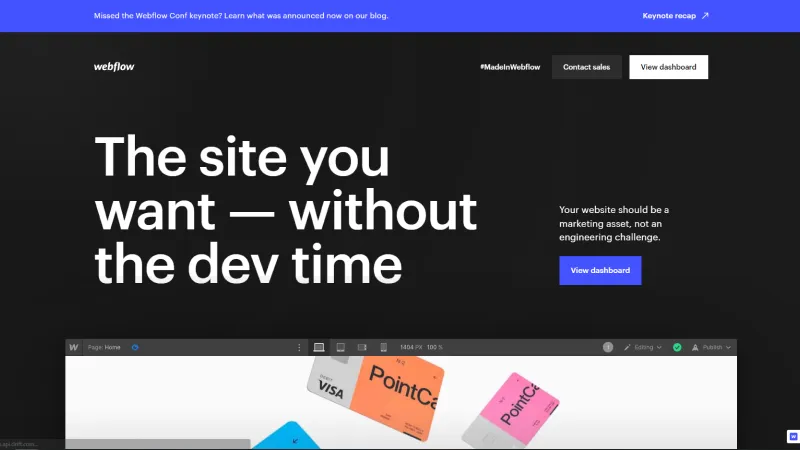The width and height of the screenshot is (800, 450).
Task: Open the Editing mode dropdown
Action: [x=642, y=347]
